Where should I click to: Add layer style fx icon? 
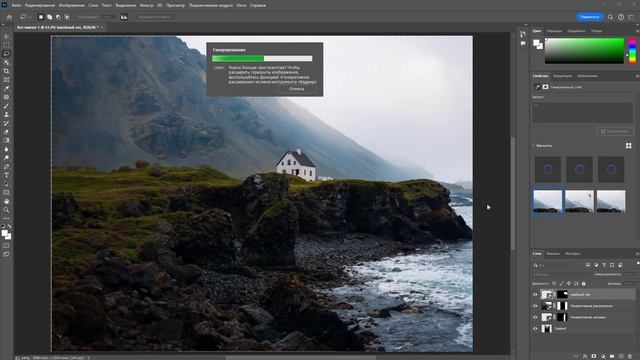coord(585,356)
